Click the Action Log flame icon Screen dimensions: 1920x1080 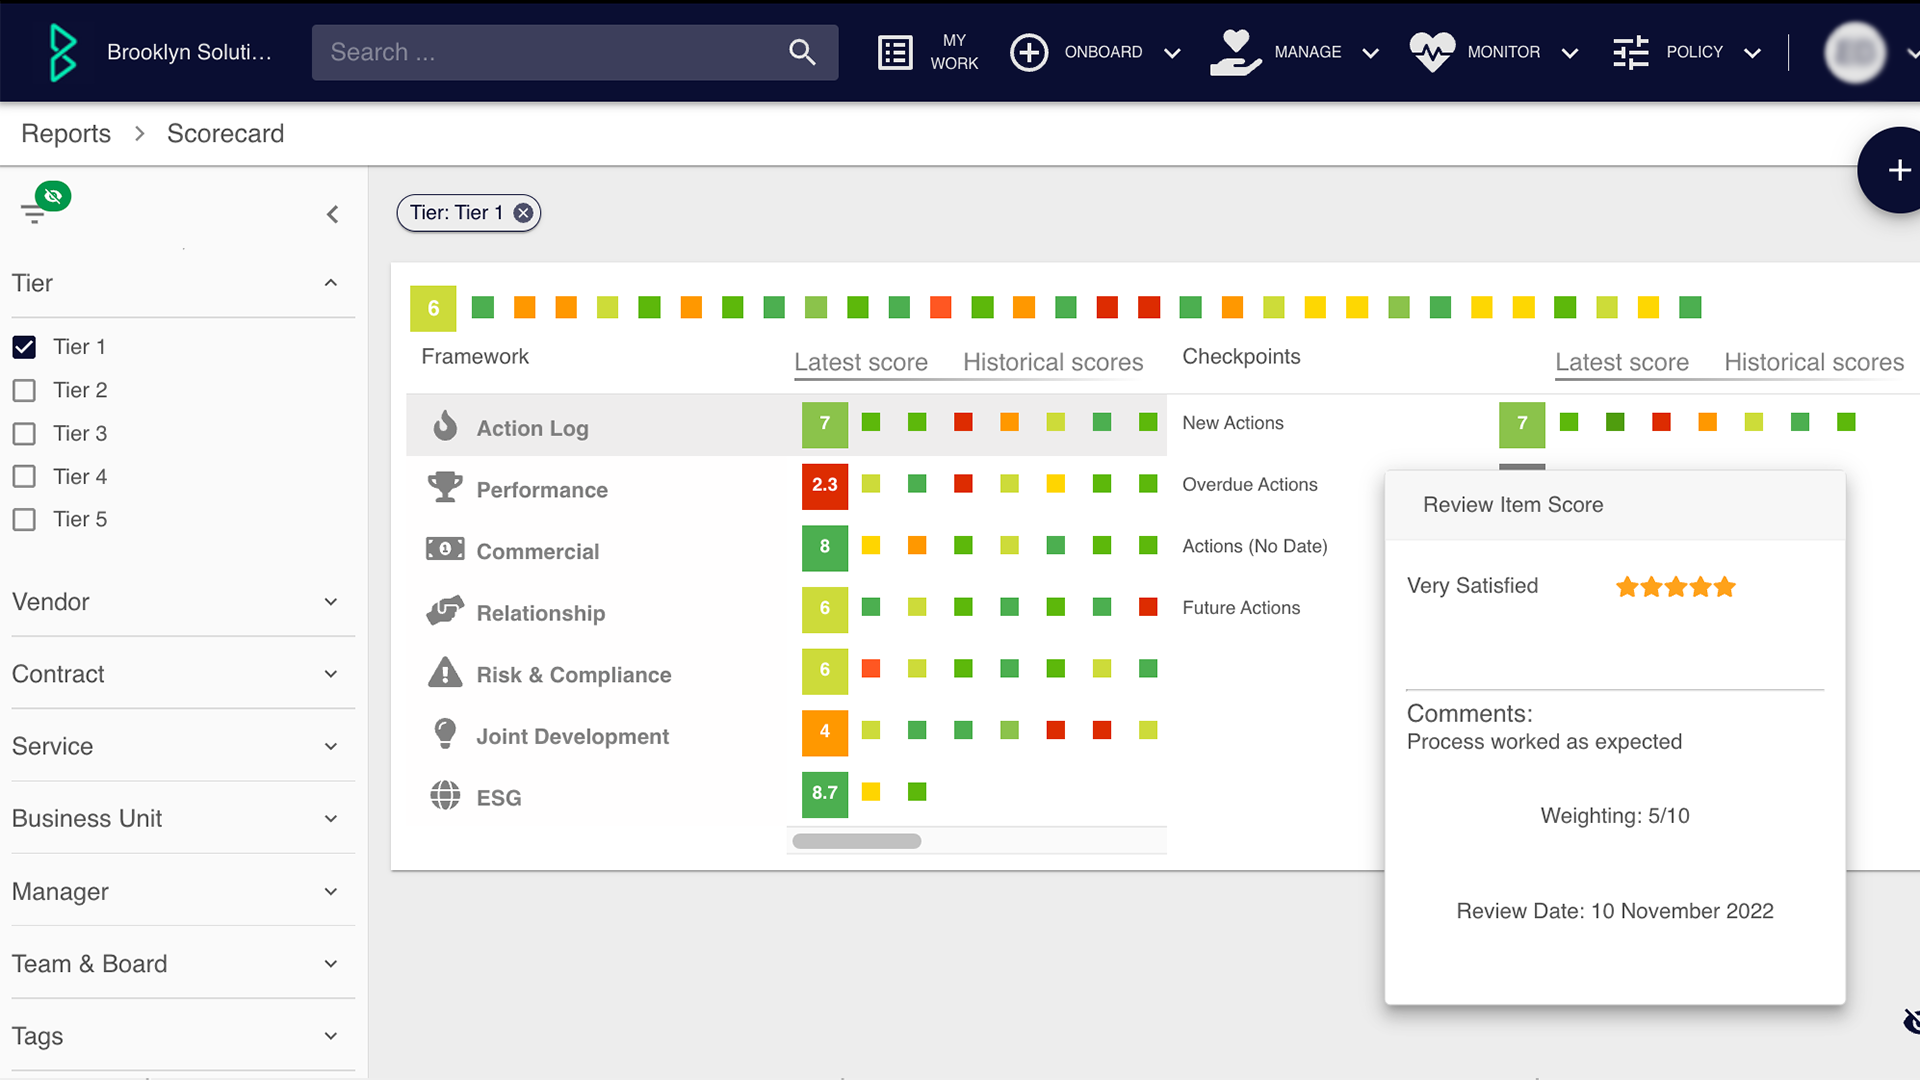[445, 426]
